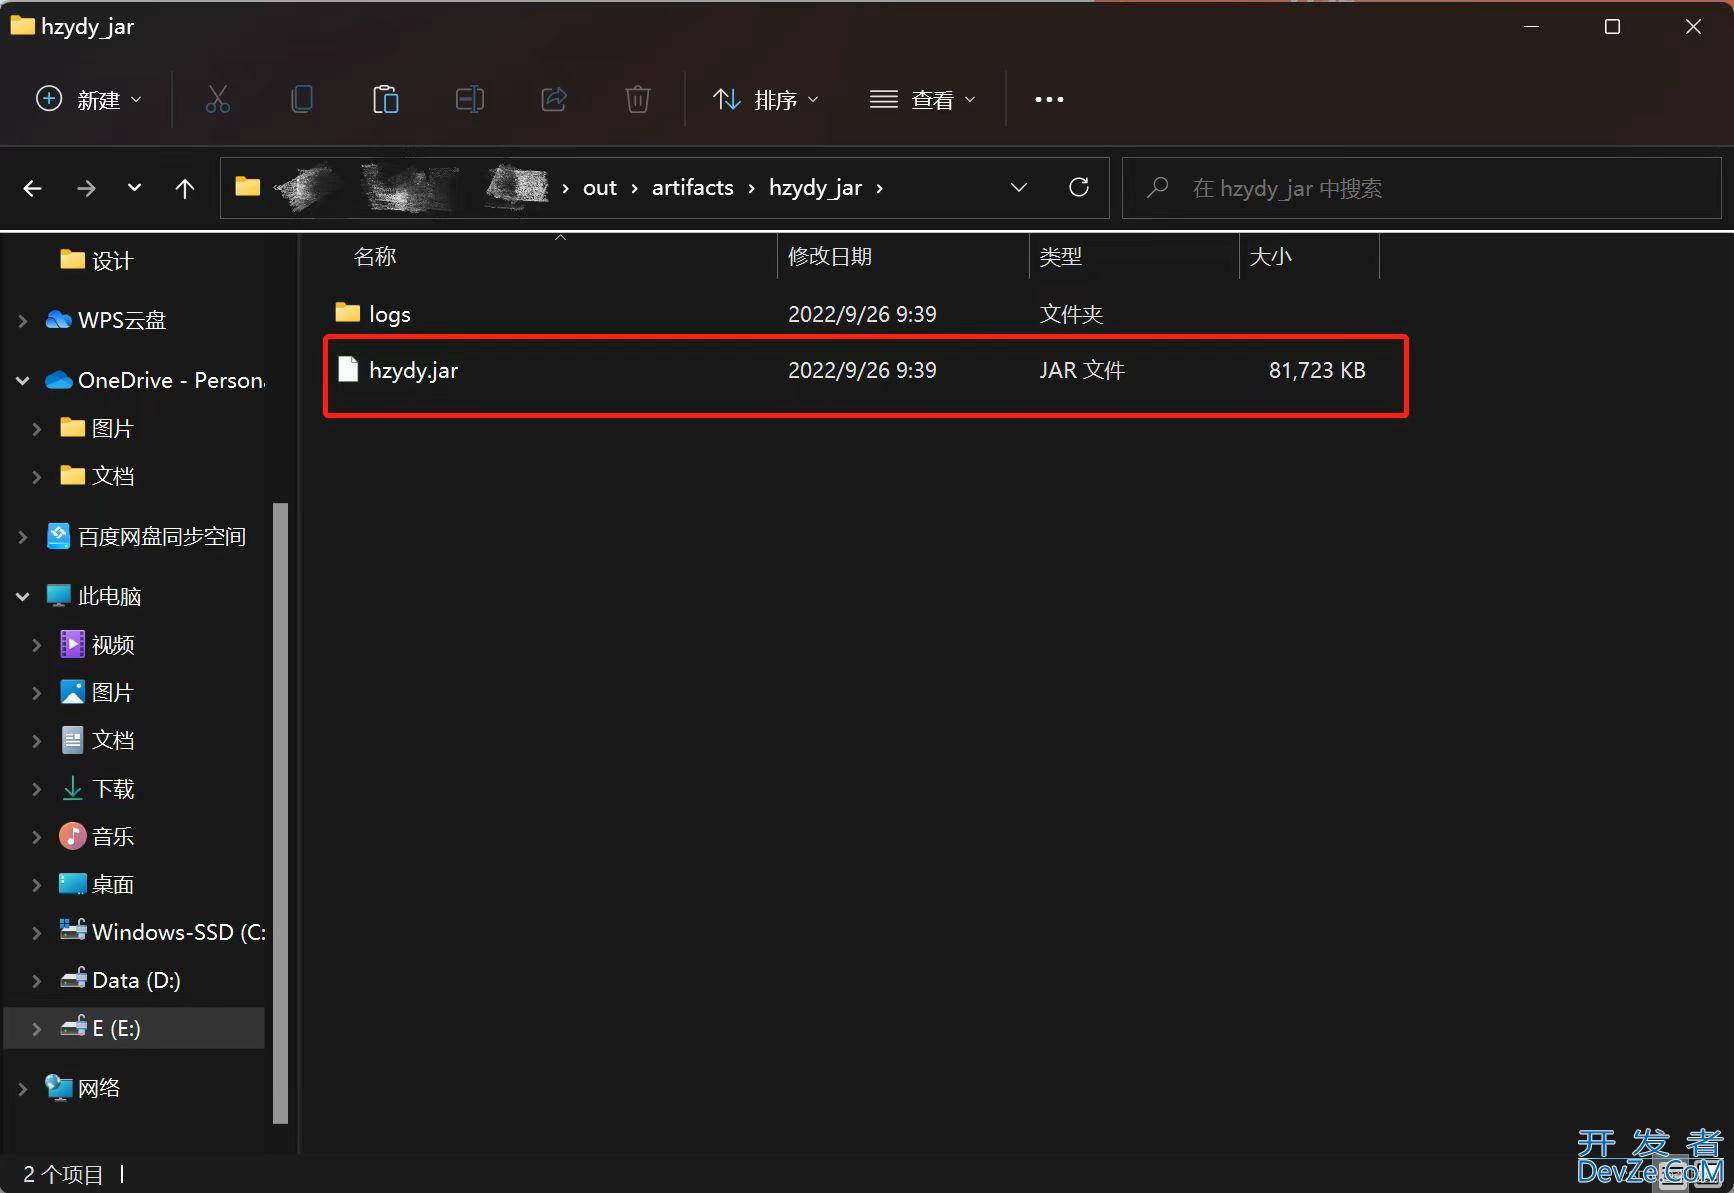1734x1193 pixels.
Task: Sort by Type (类型) column header
Action: click(x=1060, y=257)
